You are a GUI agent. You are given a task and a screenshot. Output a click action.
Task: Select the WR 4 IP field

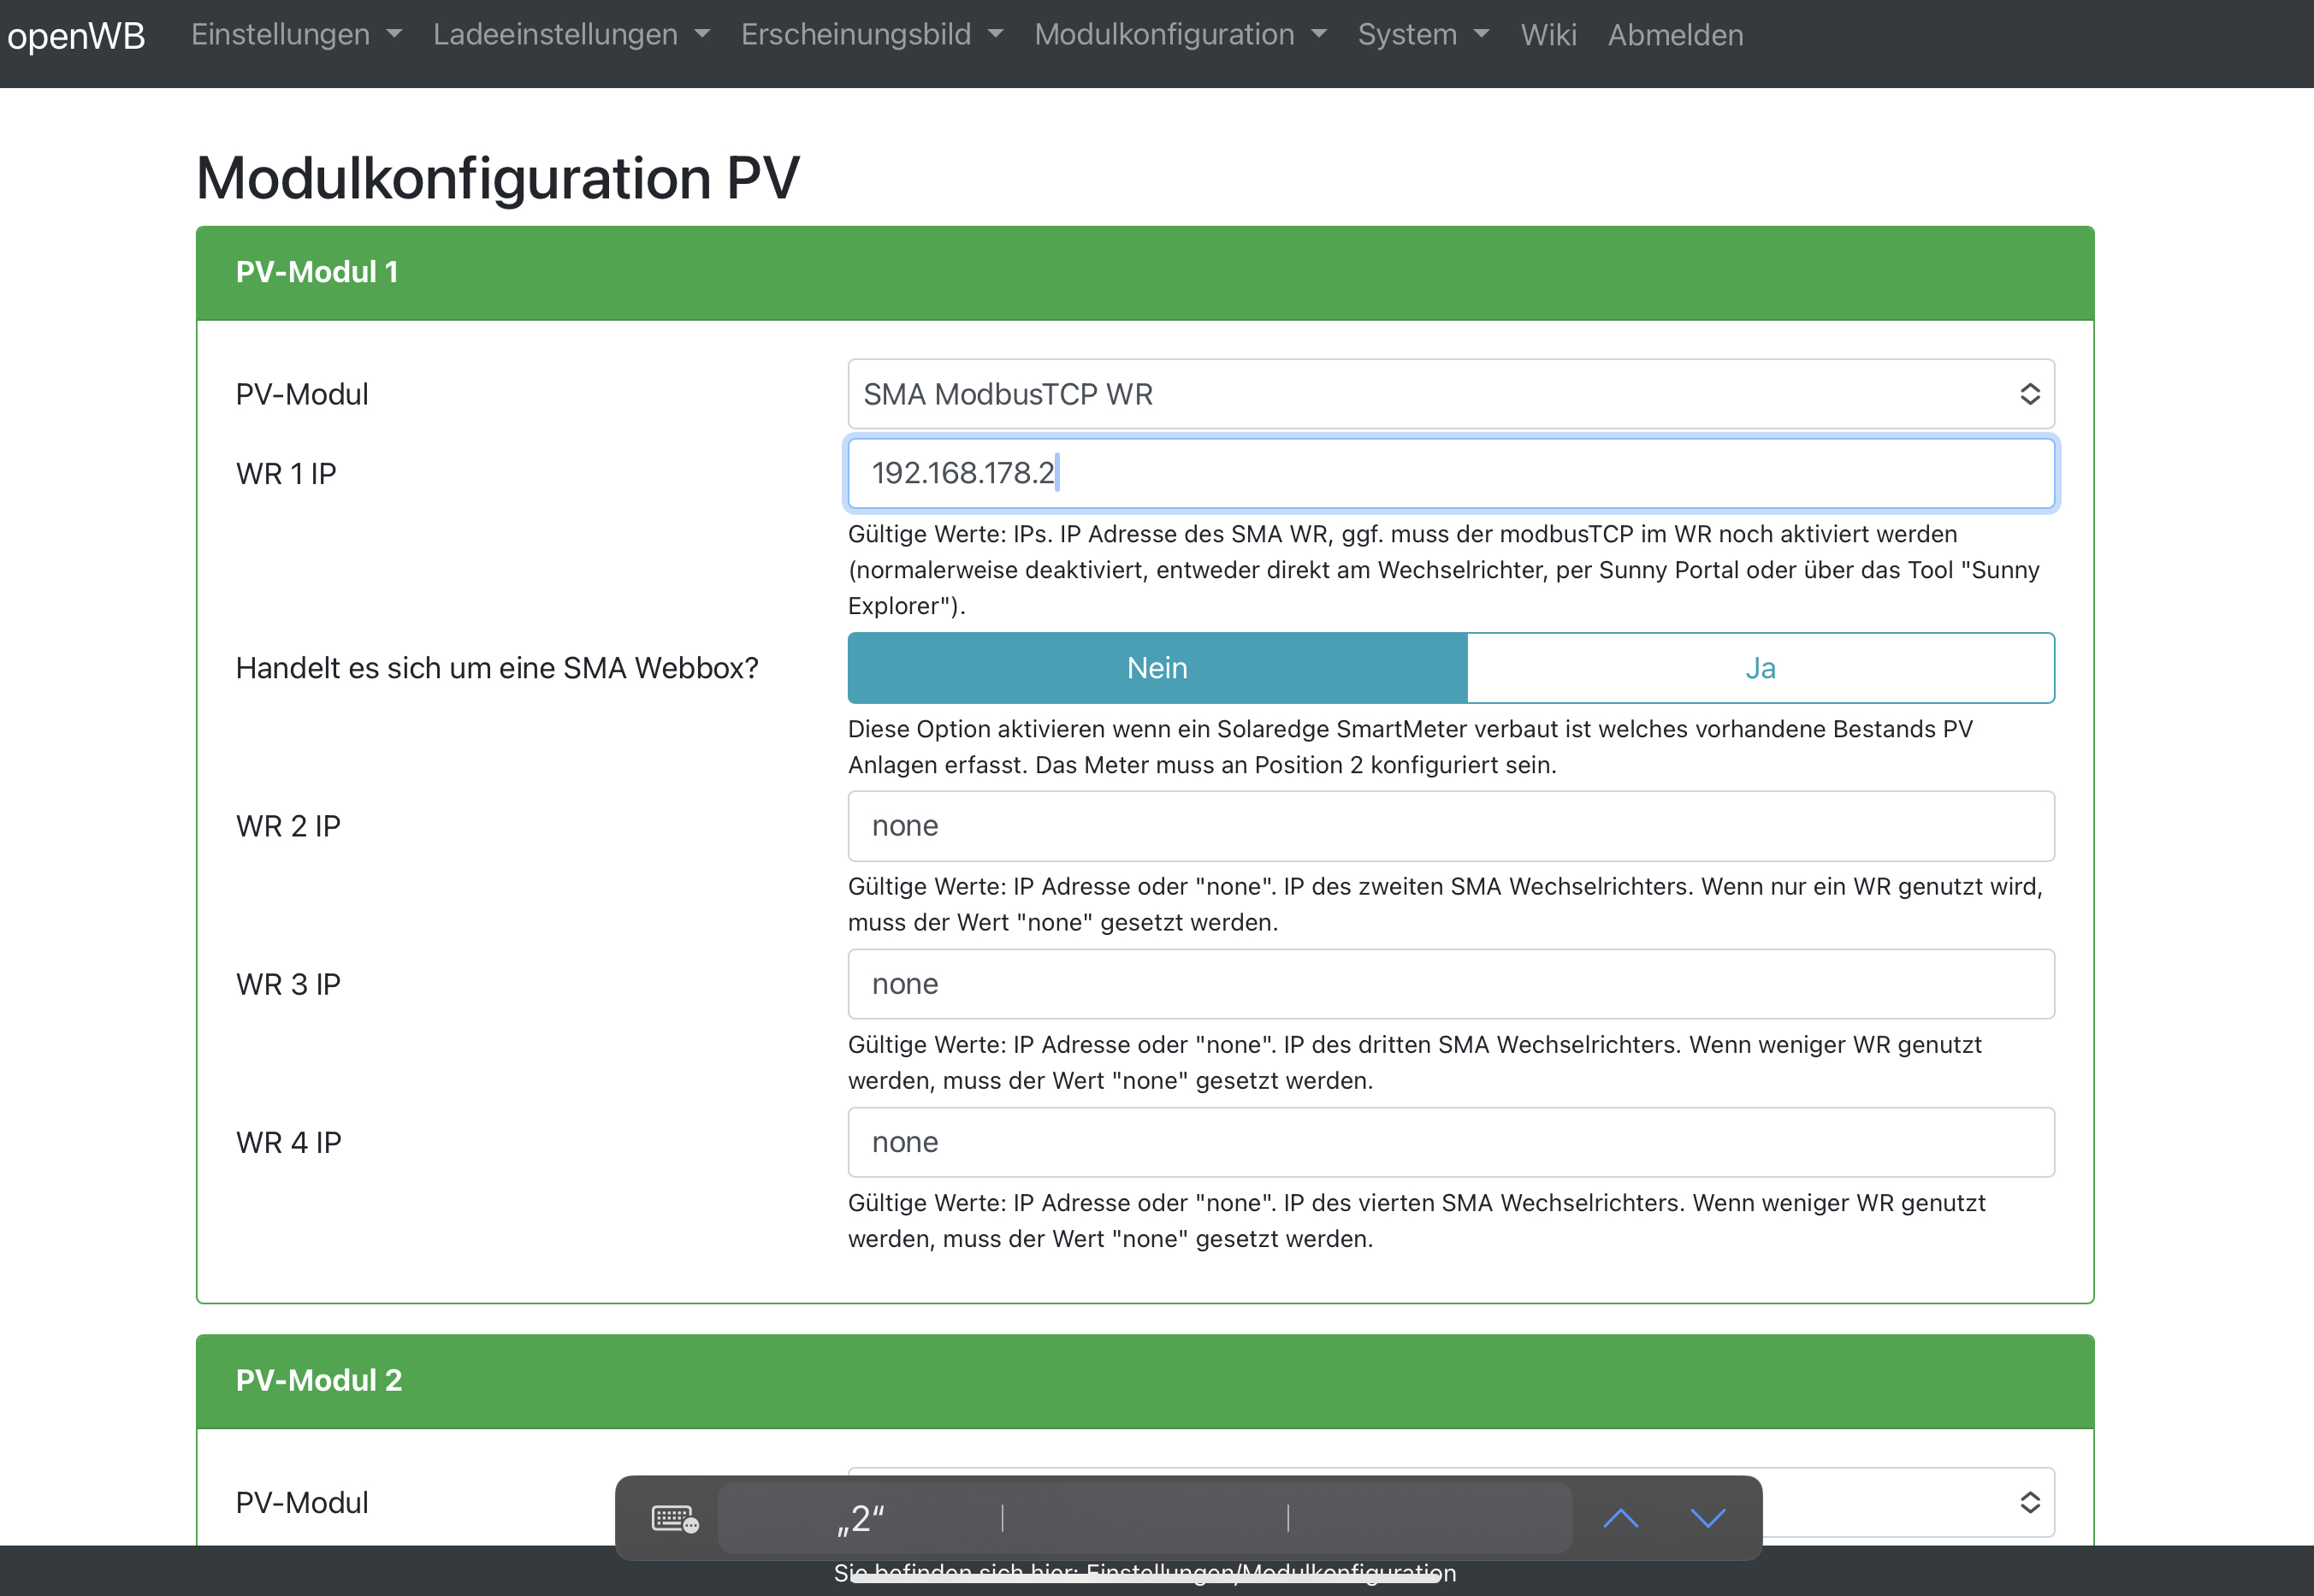(1450, 1142)
